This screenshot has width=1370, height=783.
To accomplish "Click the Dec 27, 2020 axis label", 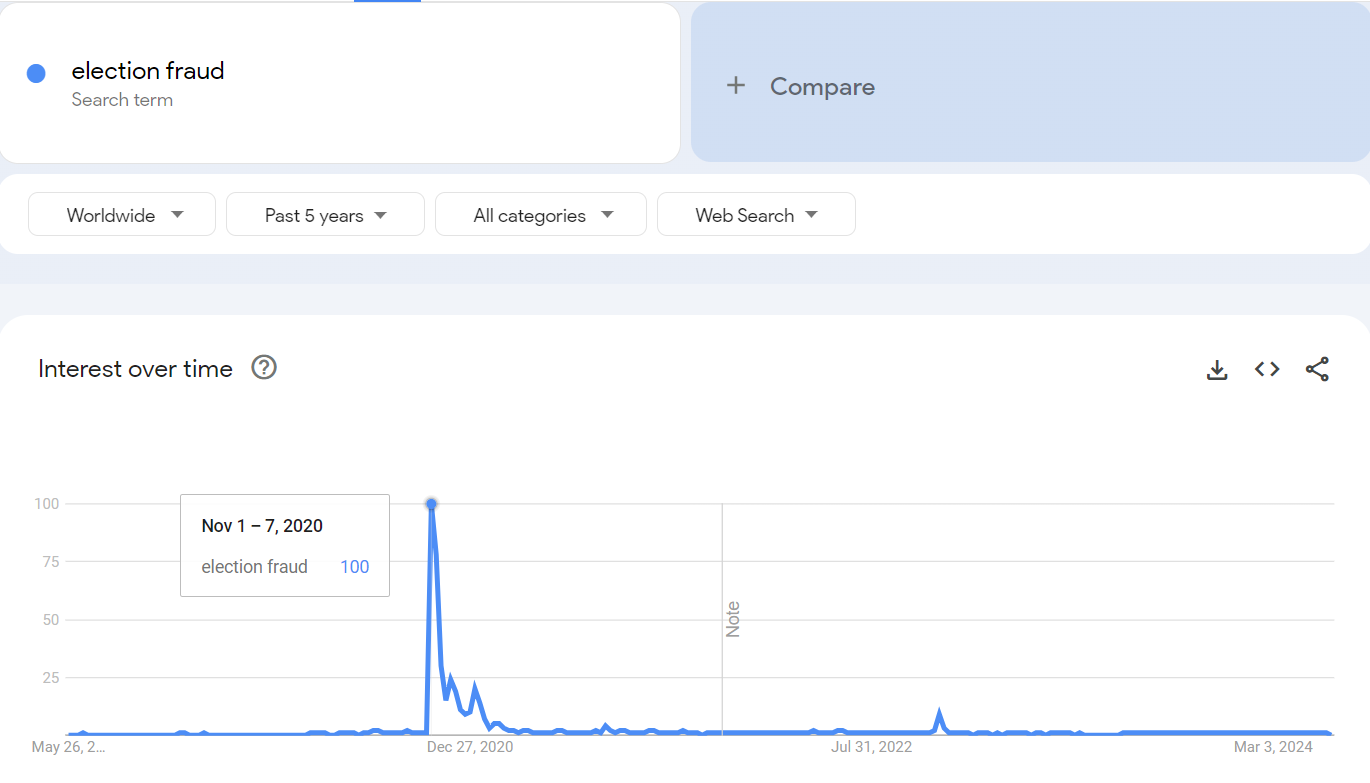I will point(470,747).
